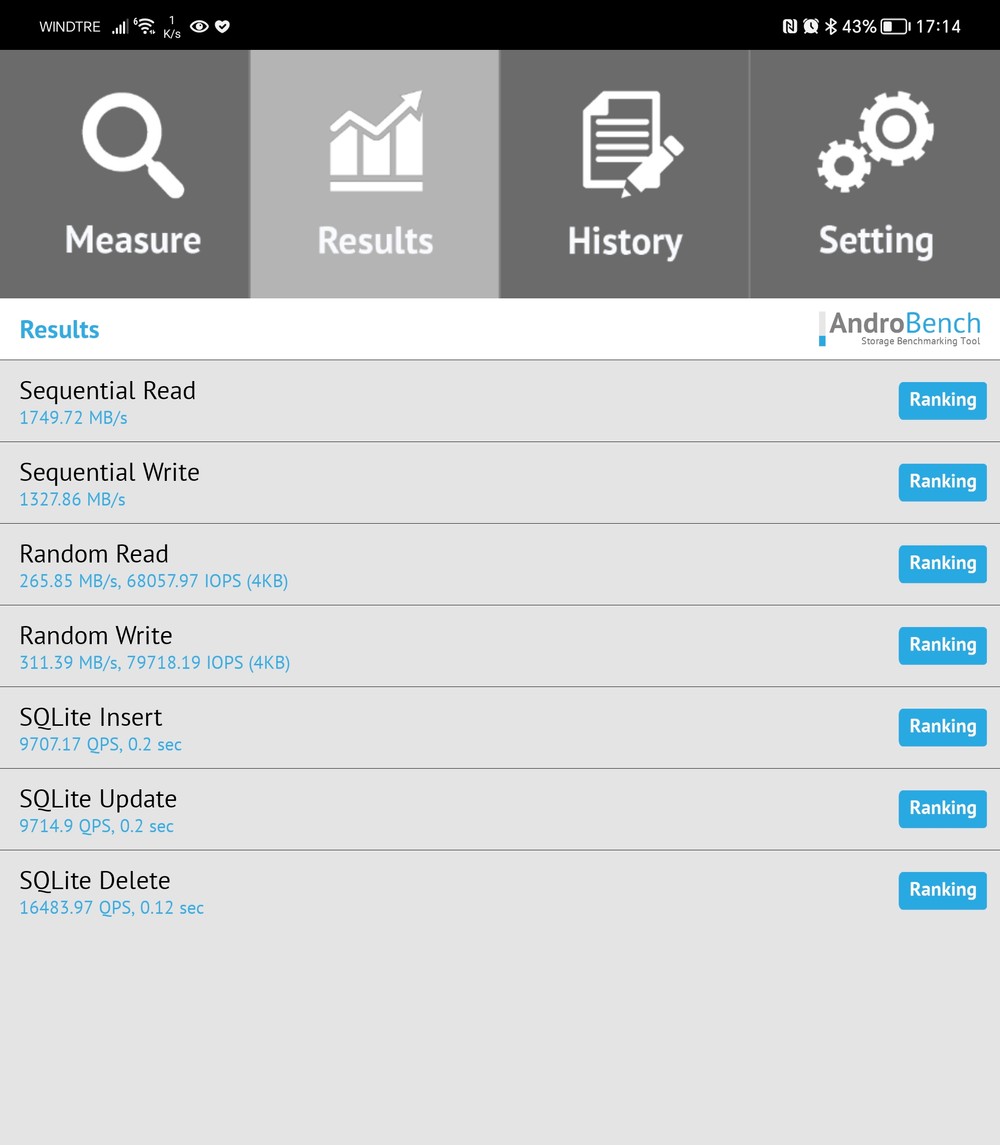
Task: Show Ranking for Random Read
Action: [942, 564]
